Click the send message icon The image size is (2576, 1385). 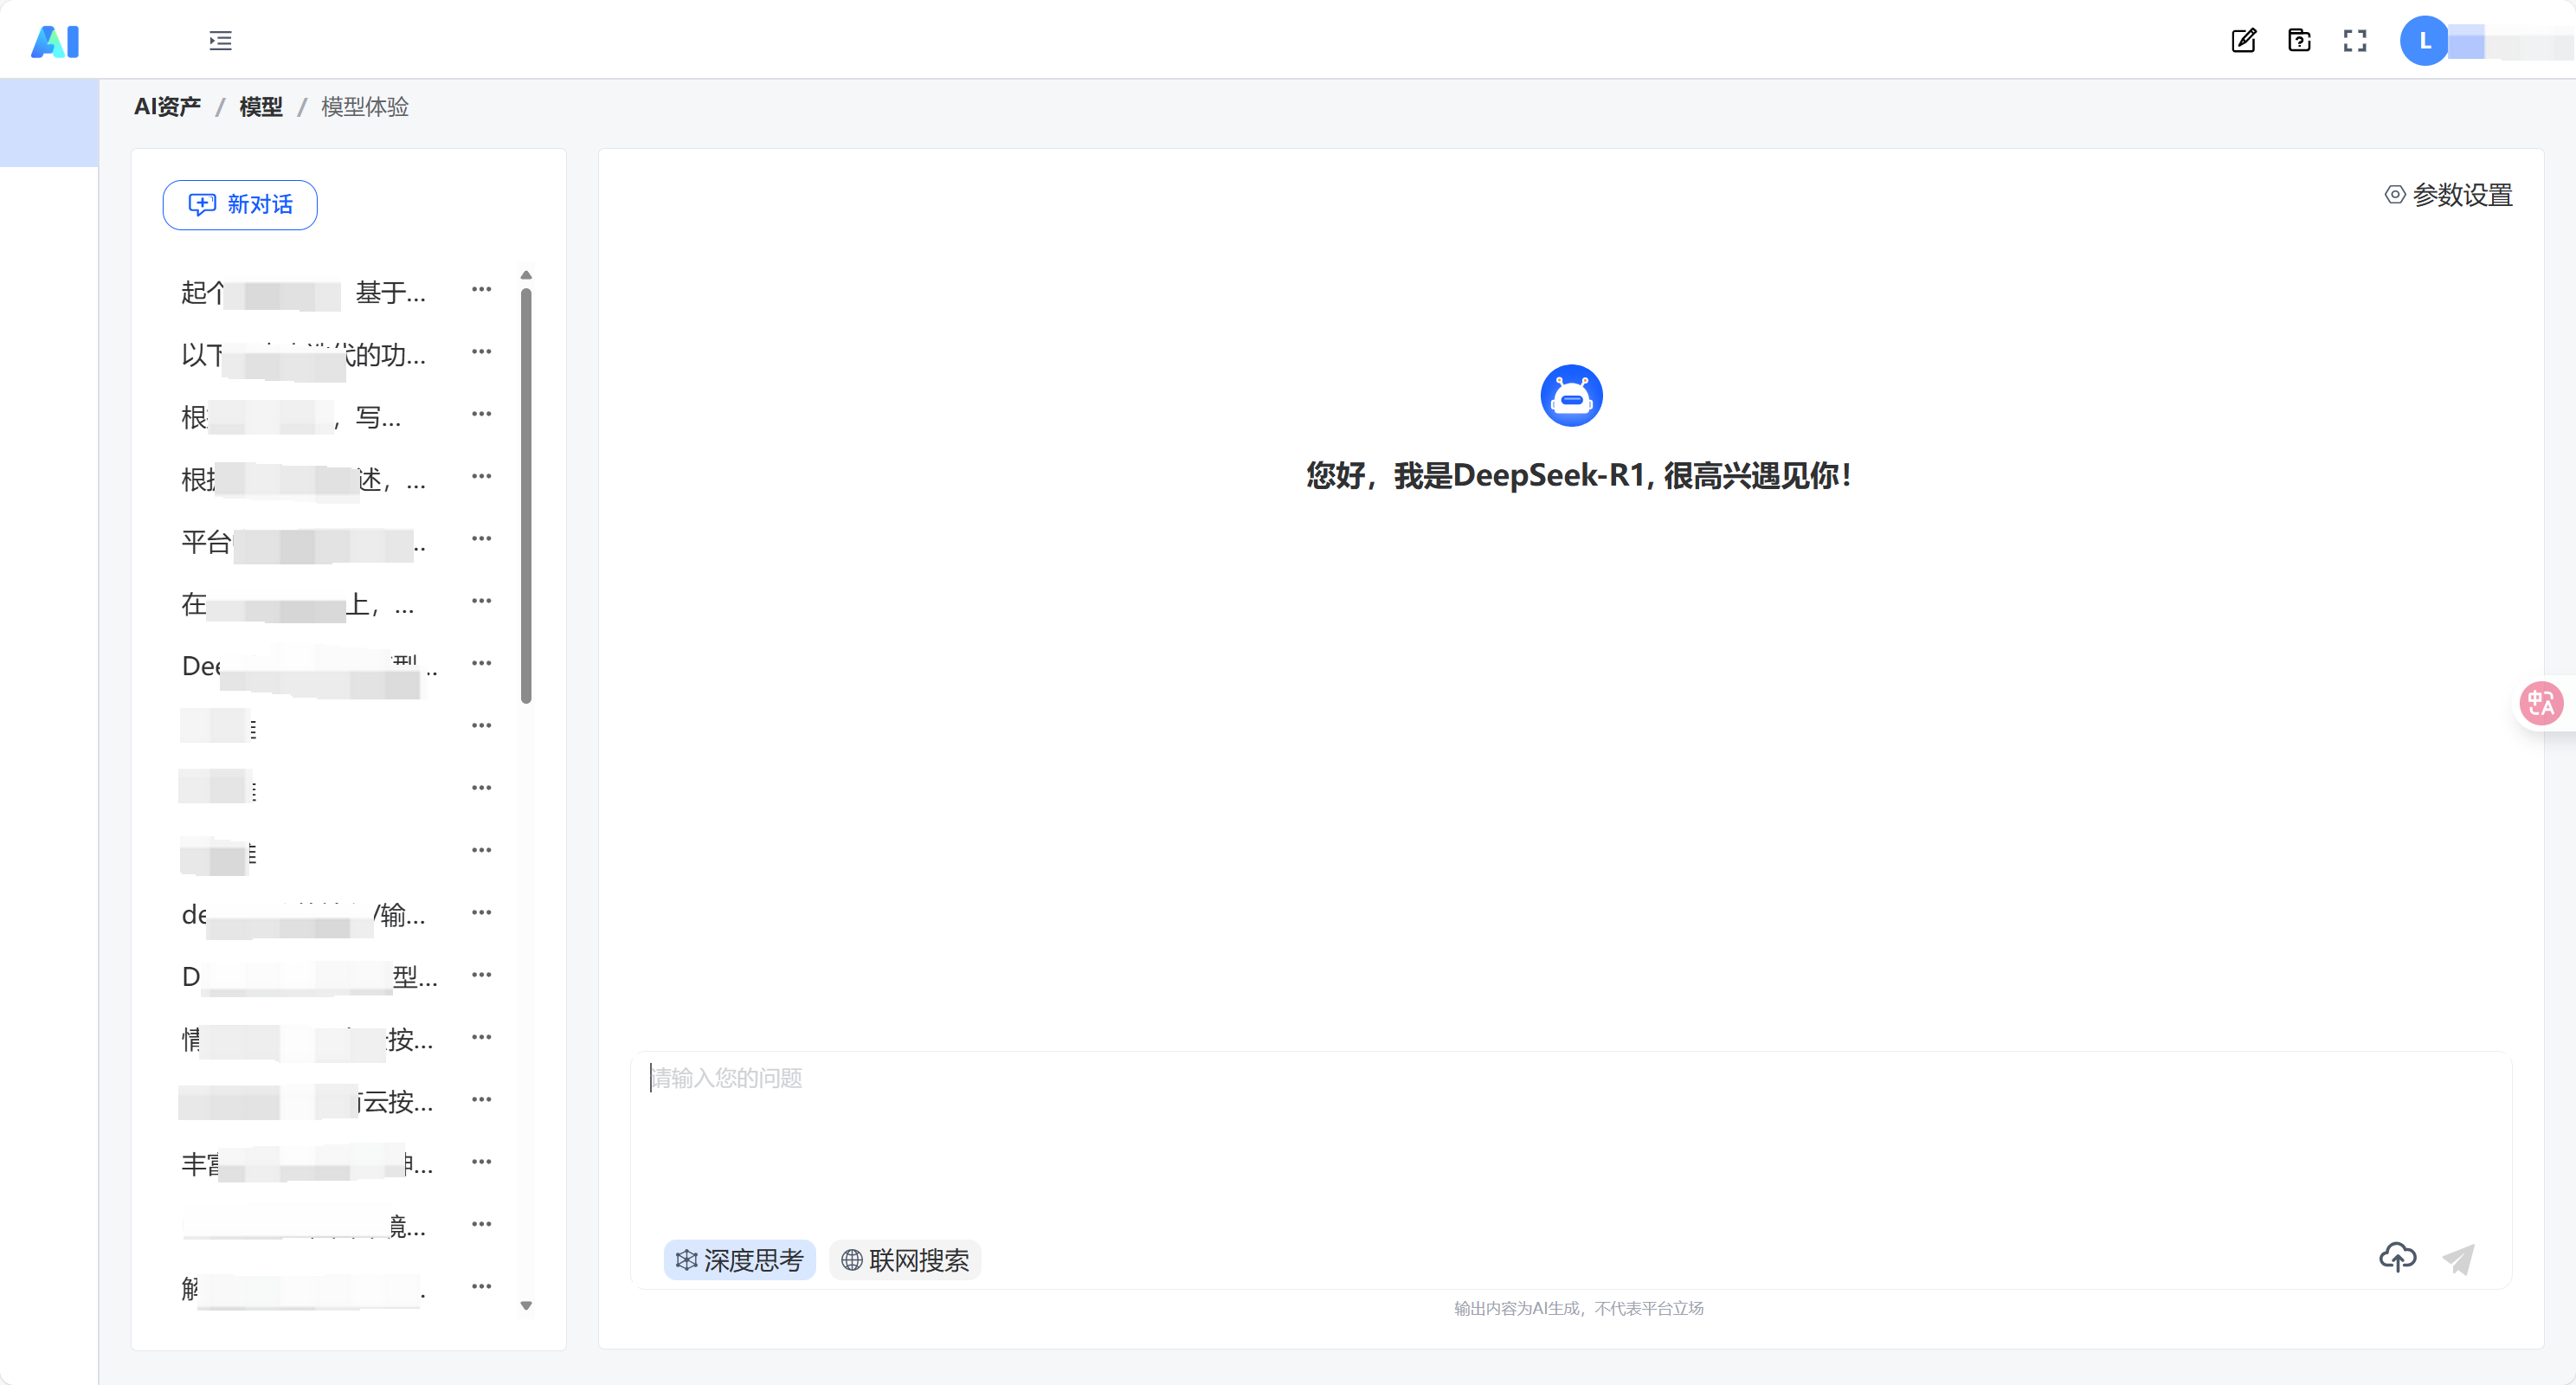(x=2458, y=1259)
